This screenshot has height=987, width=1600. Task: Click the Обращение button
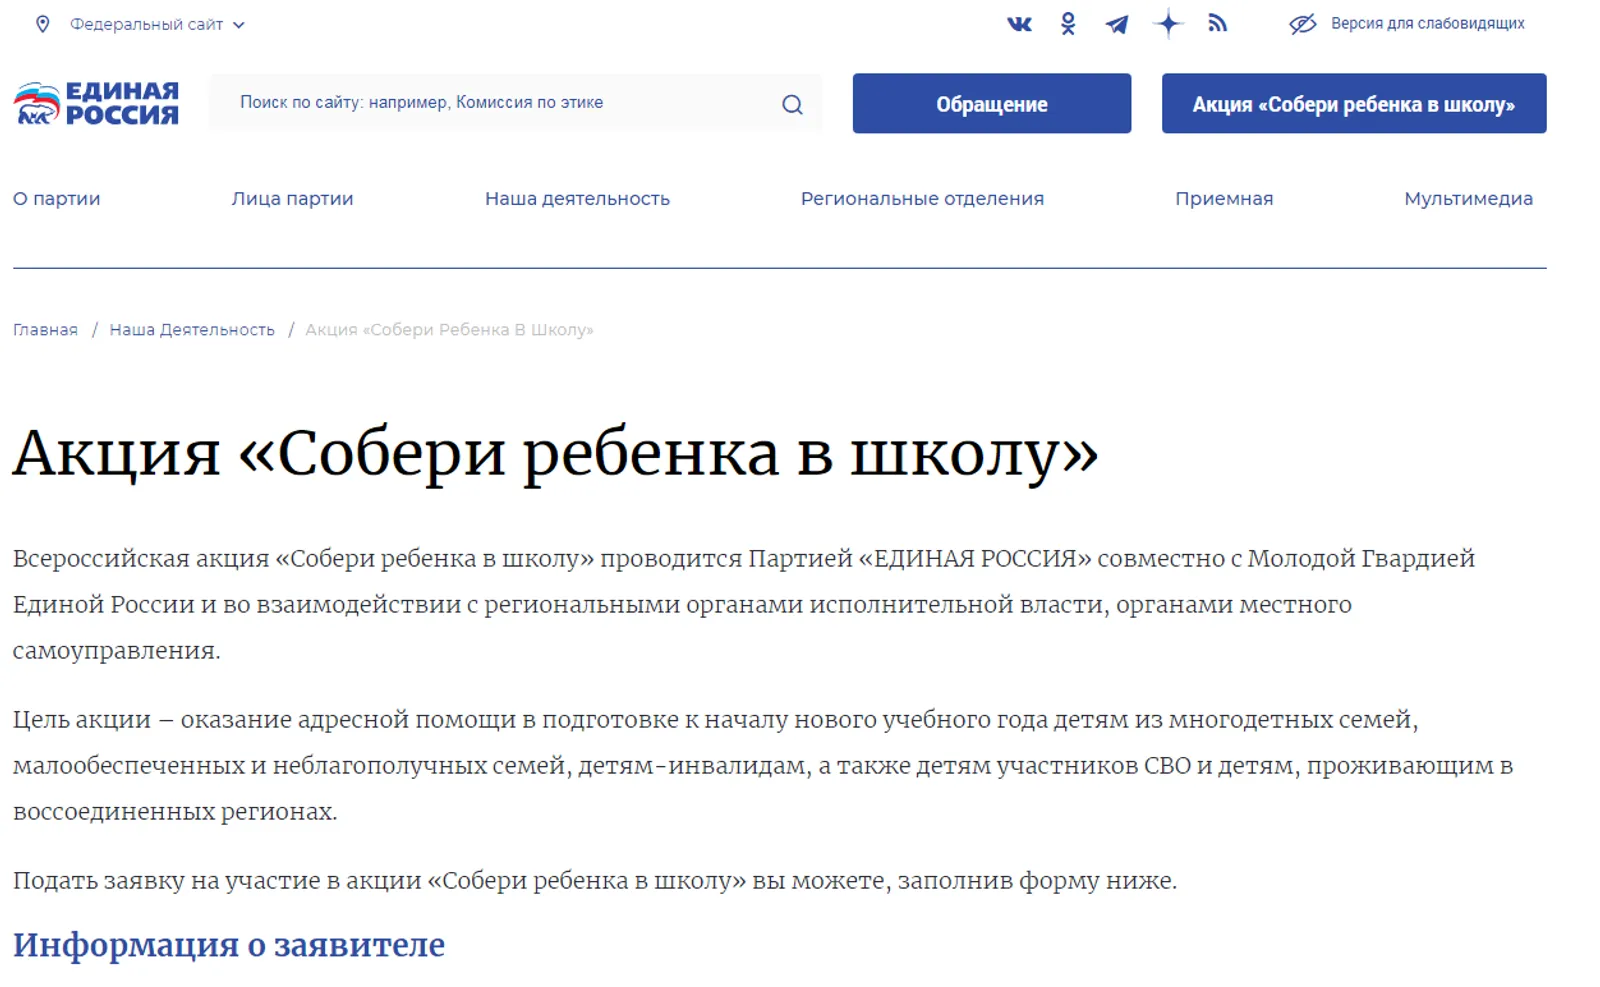[991, 103]
